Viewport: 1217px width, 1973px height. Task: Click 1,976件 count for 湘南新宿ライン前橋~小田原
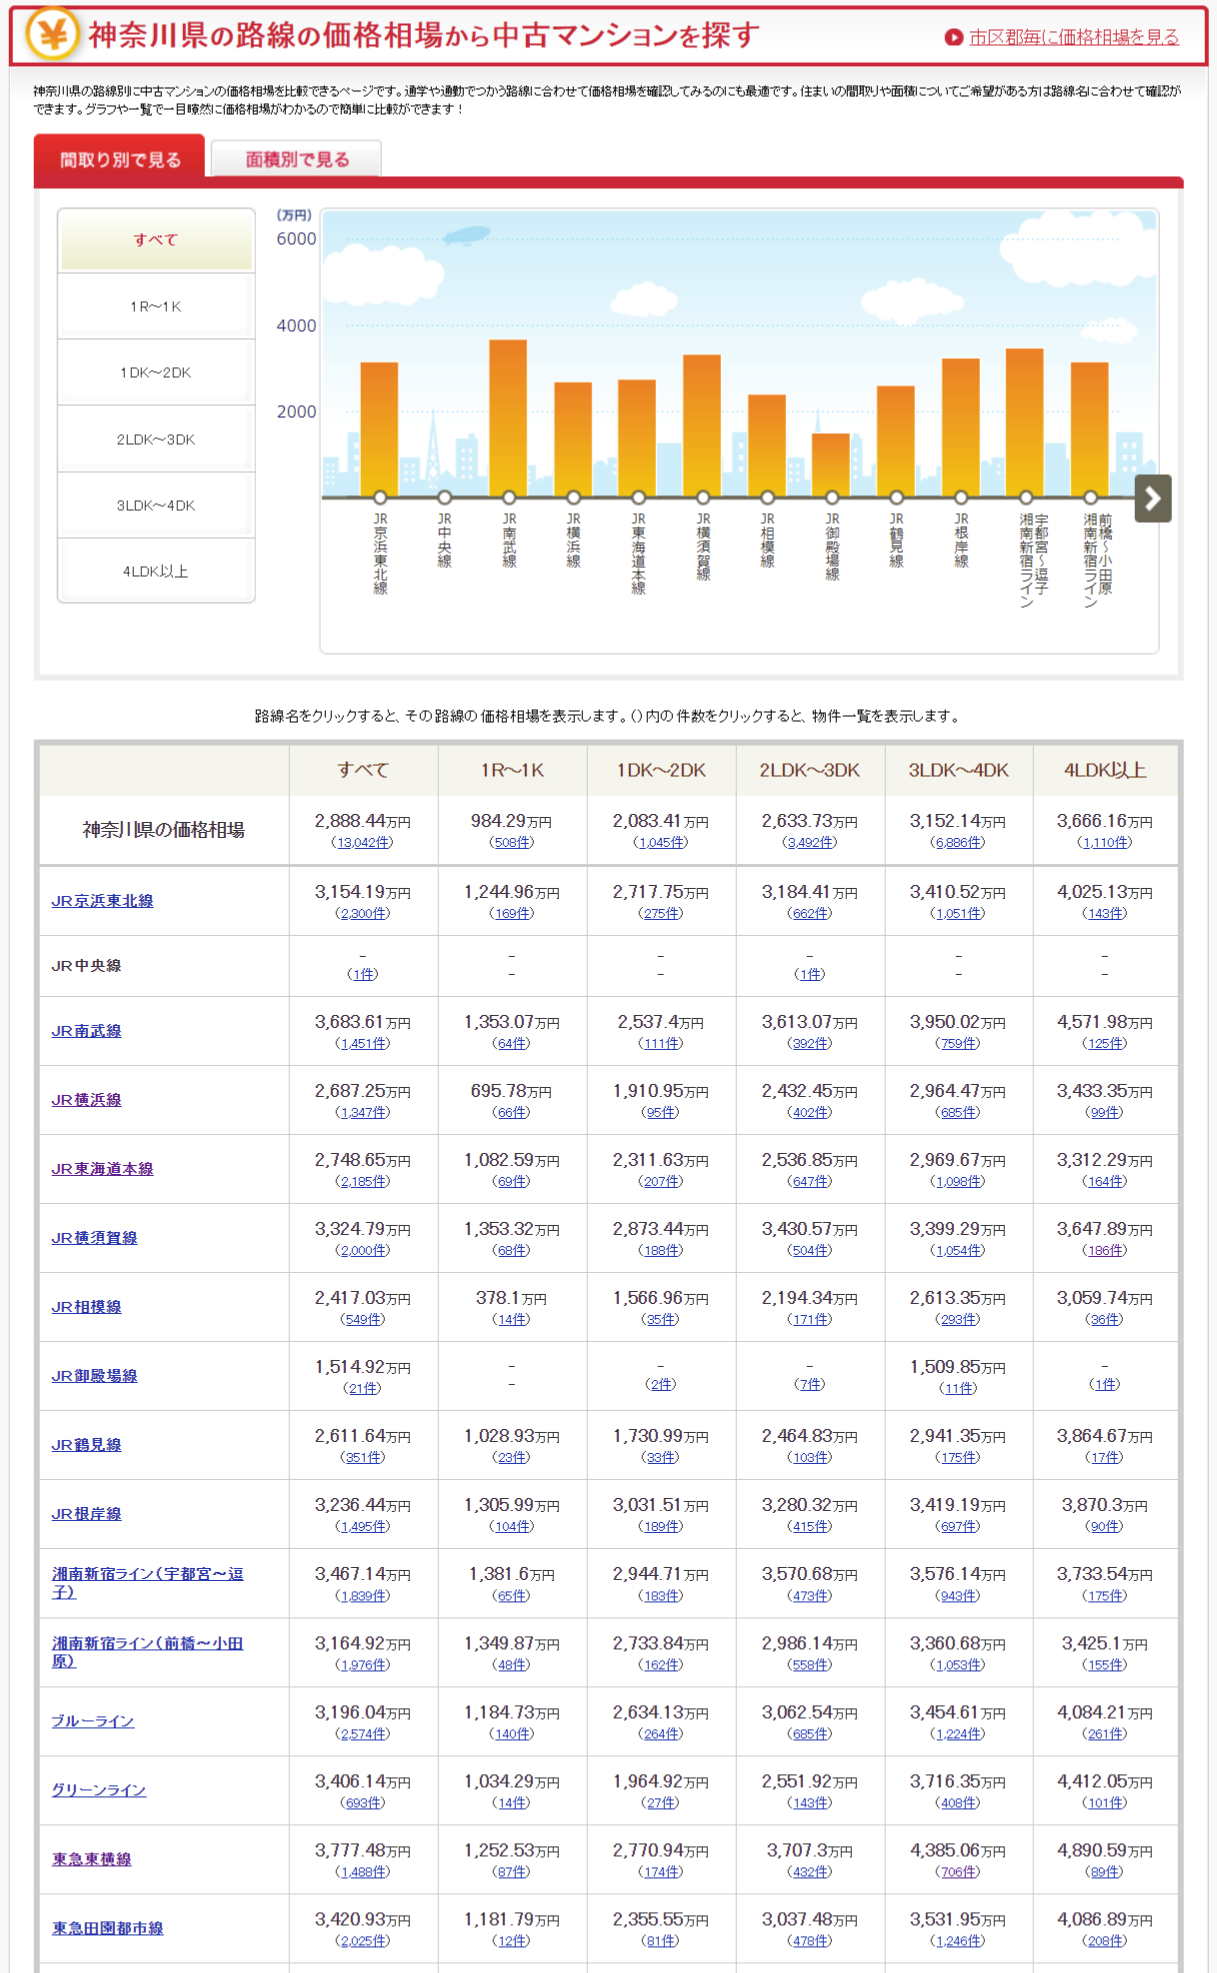tap(363, 1664)
